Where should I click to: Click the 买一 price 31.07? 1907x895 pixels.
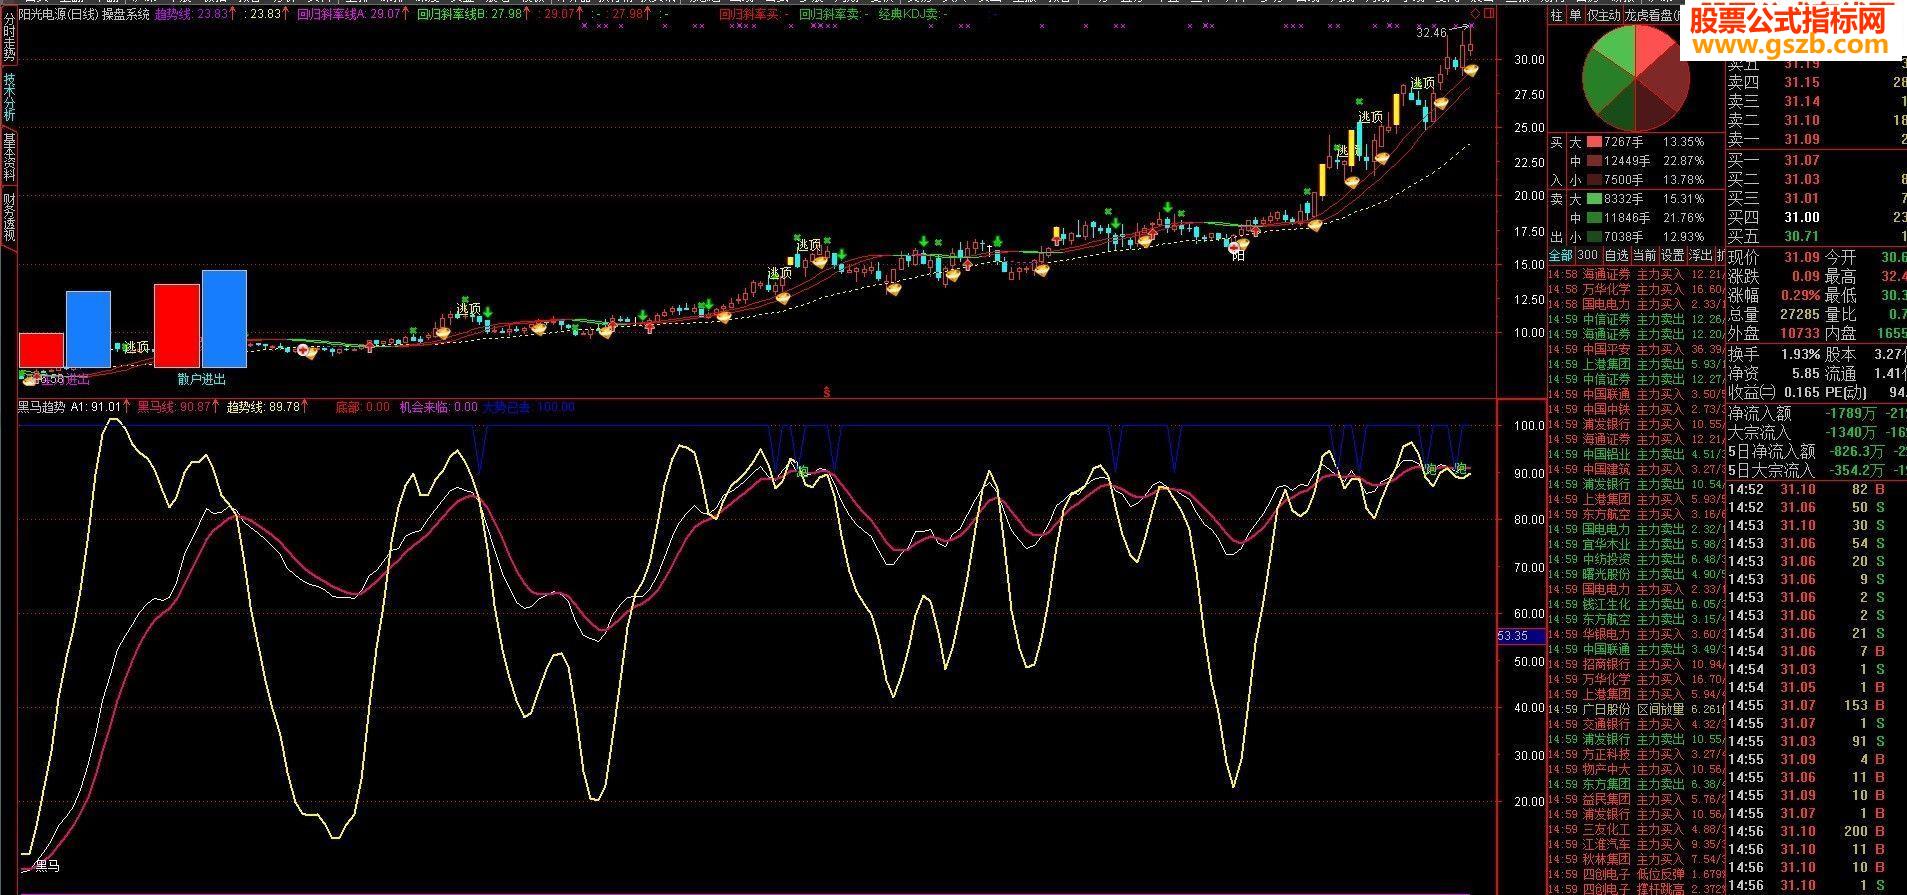(1801, 160)
